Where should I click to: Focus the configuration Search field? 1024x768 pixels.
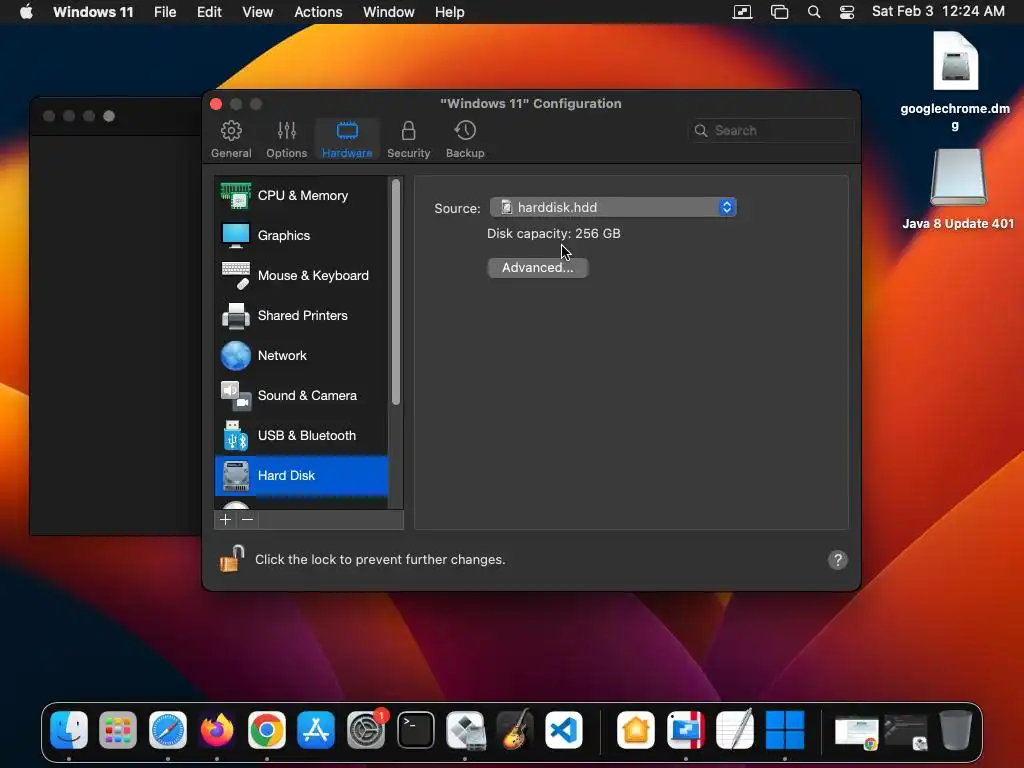(x=771, y=131)
